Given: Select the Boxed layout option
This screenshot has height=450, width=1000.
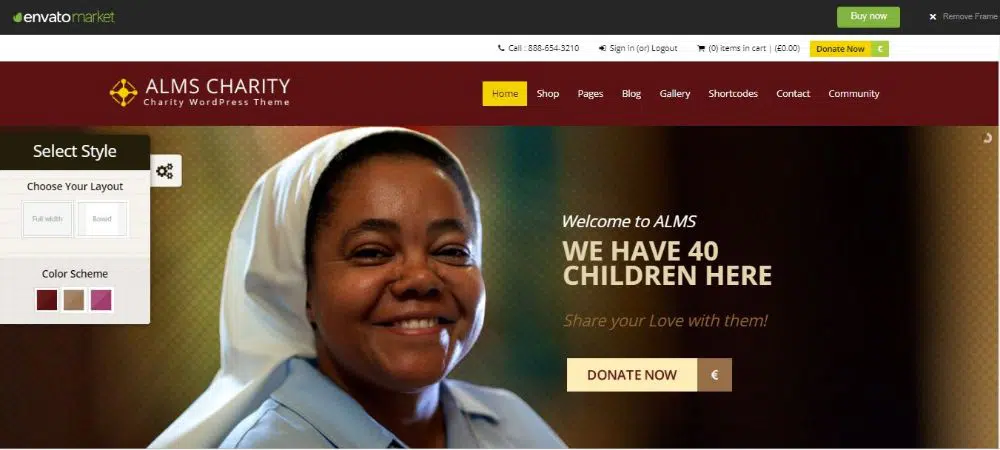Looking at the screenshot, I should [102, 219].
